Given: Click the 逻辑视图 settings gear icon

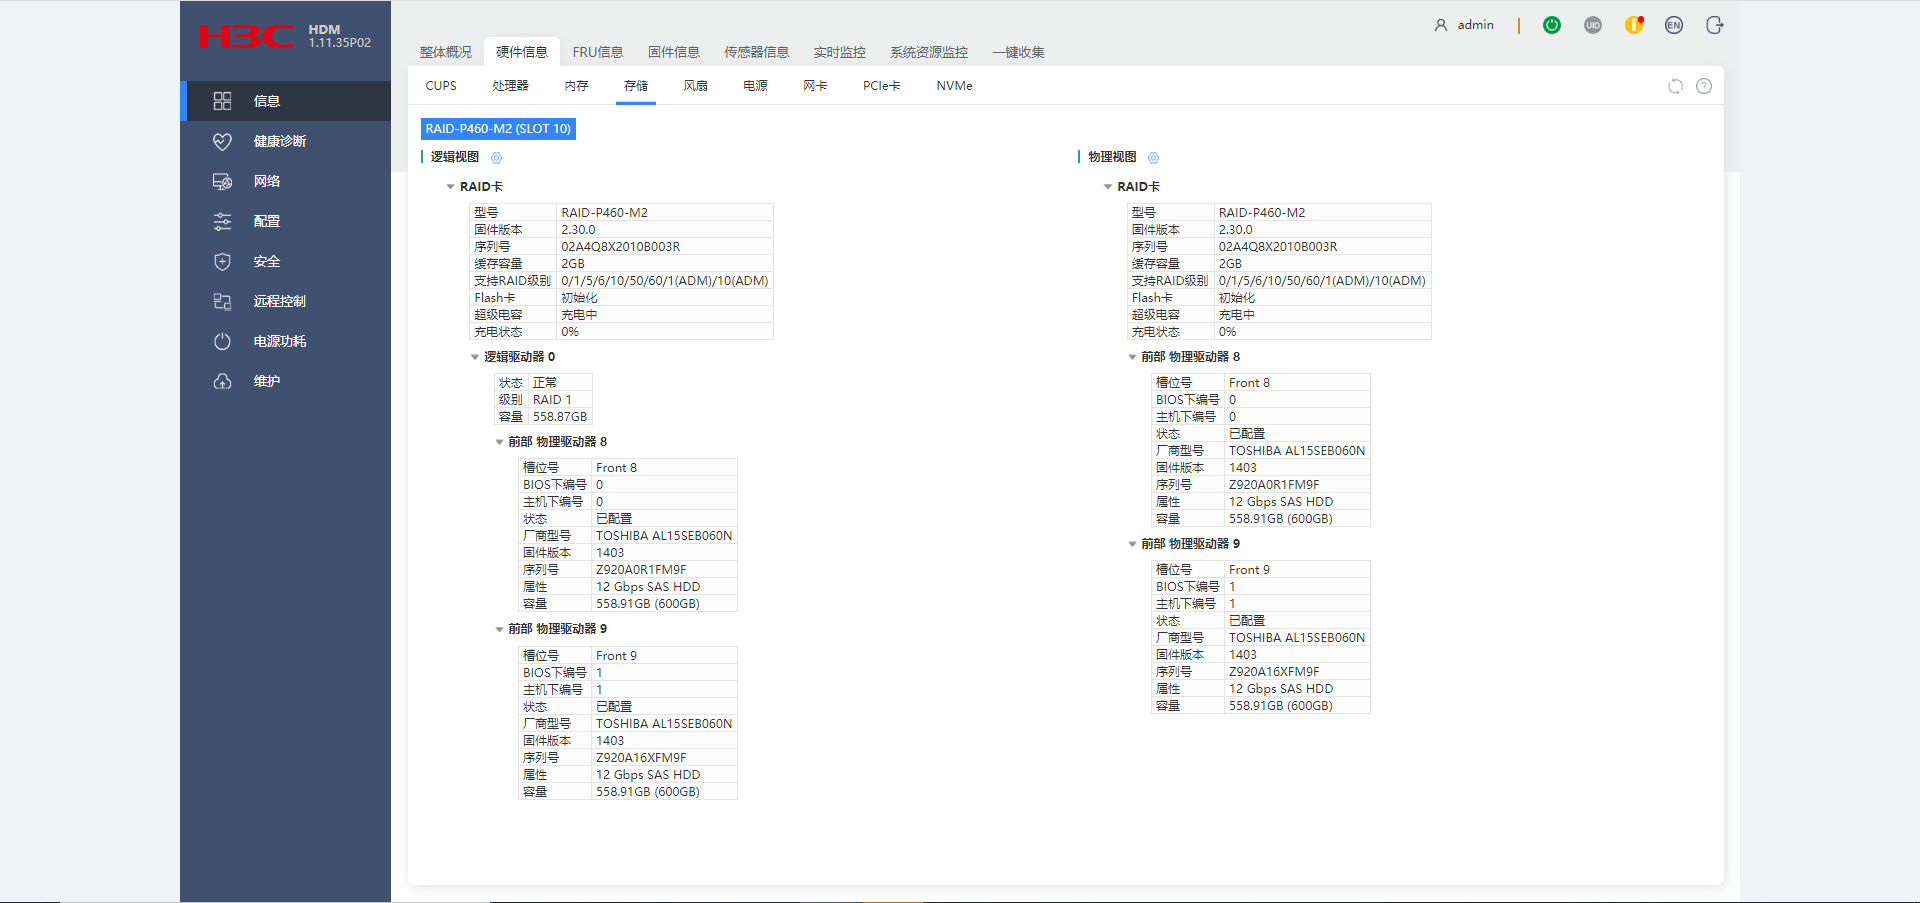Looking at the screenshot, I should (497, 158).
